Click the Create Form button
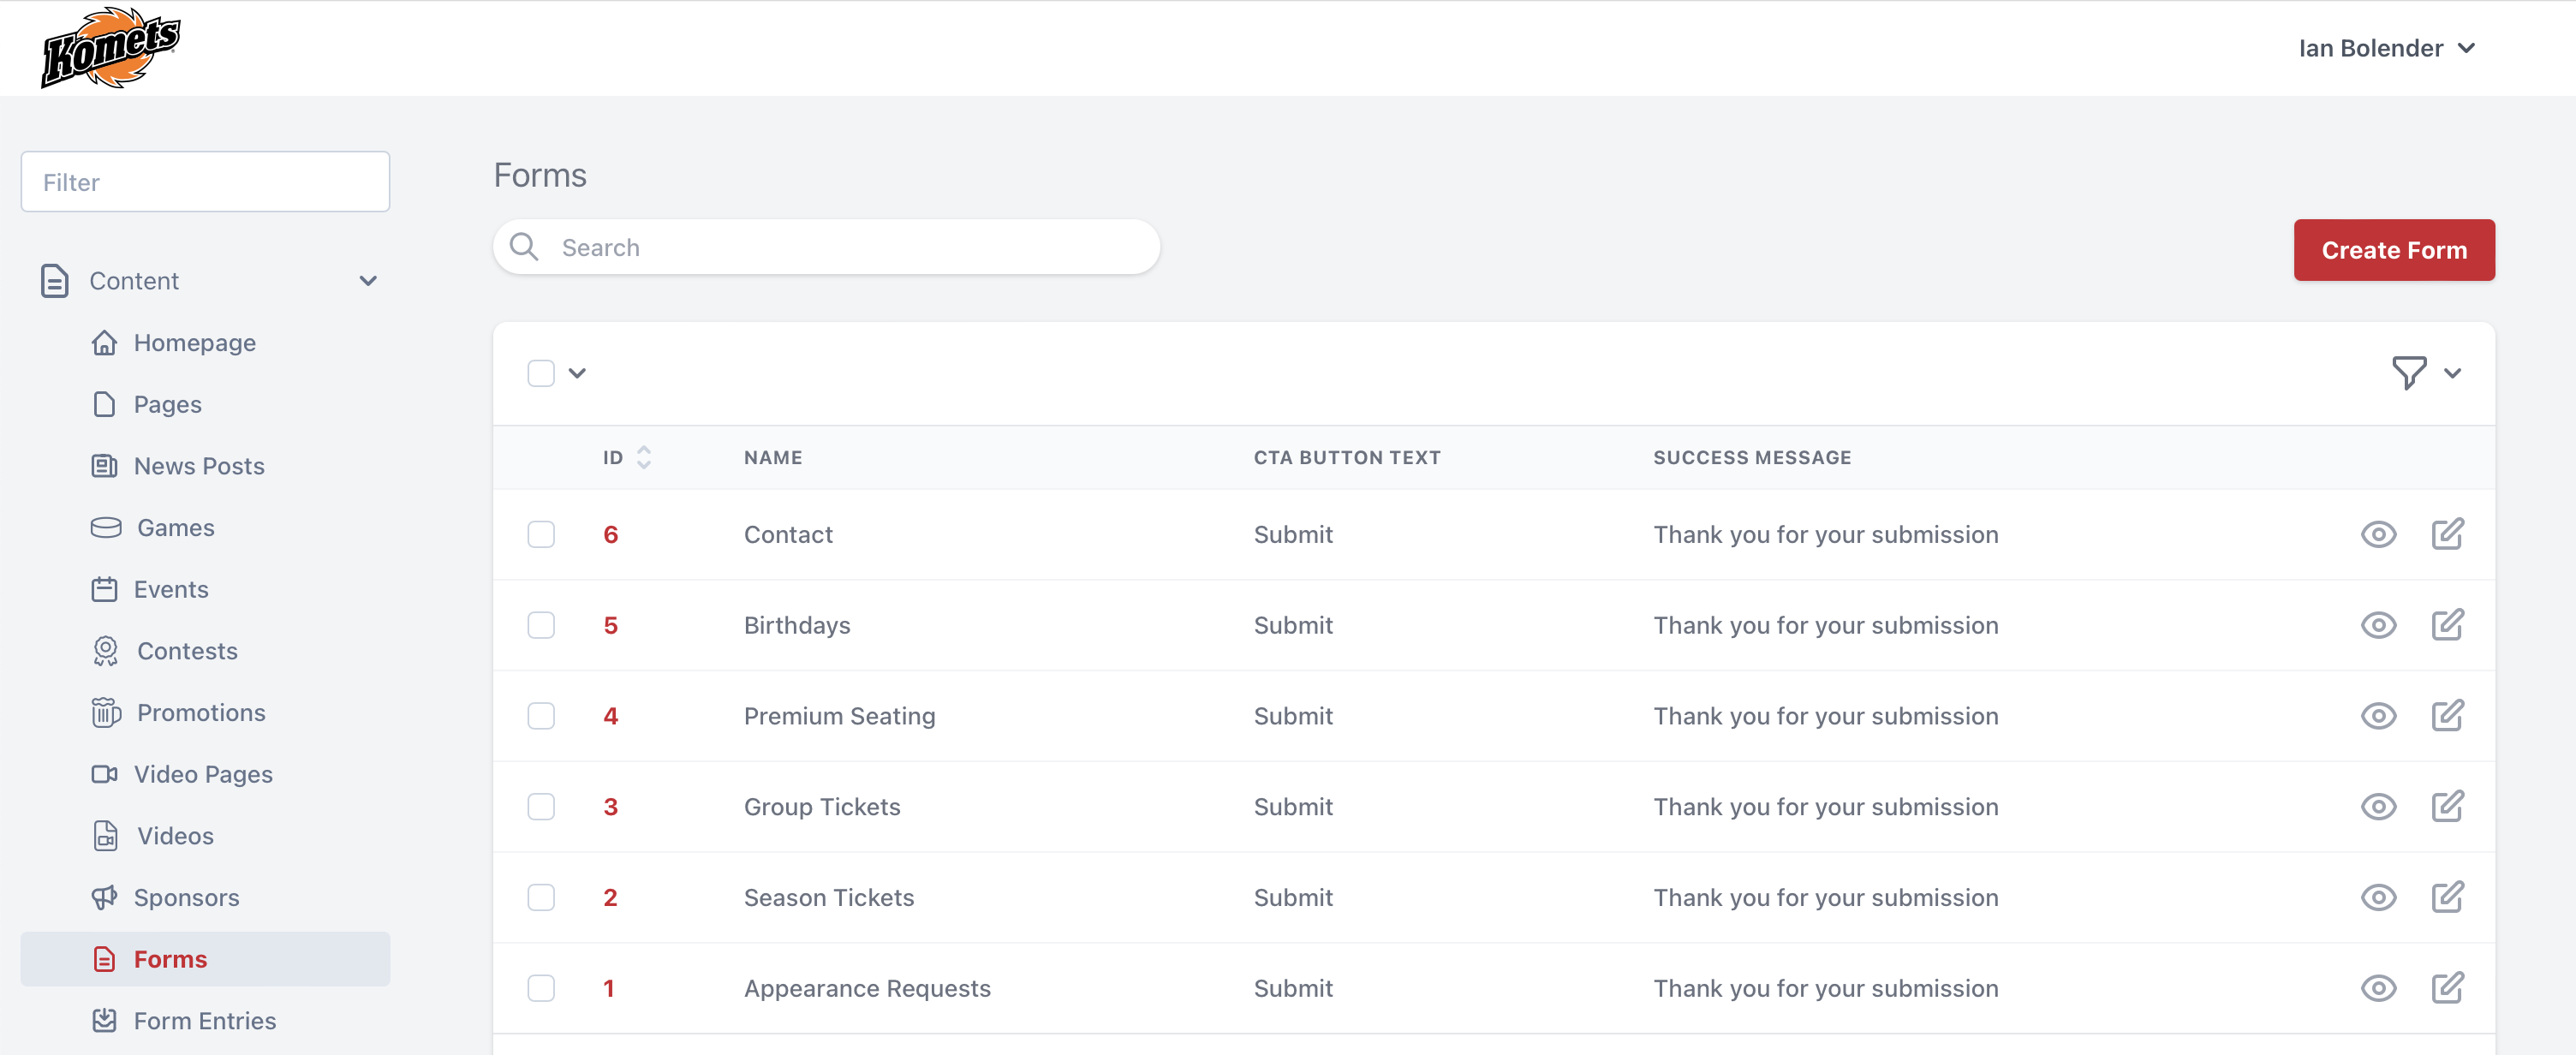Image resolution: width=2576 pixels, height=1055 pixels. point(2394,250)
